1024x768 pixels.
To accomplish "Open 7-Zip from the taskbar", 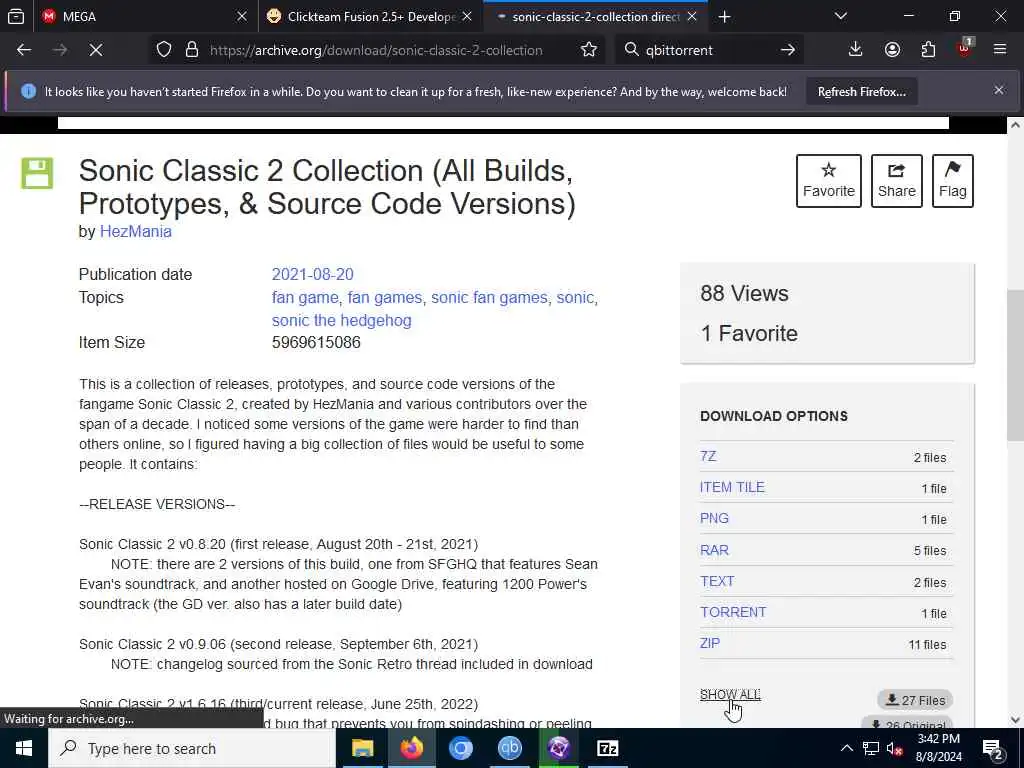I will point(607,748).
